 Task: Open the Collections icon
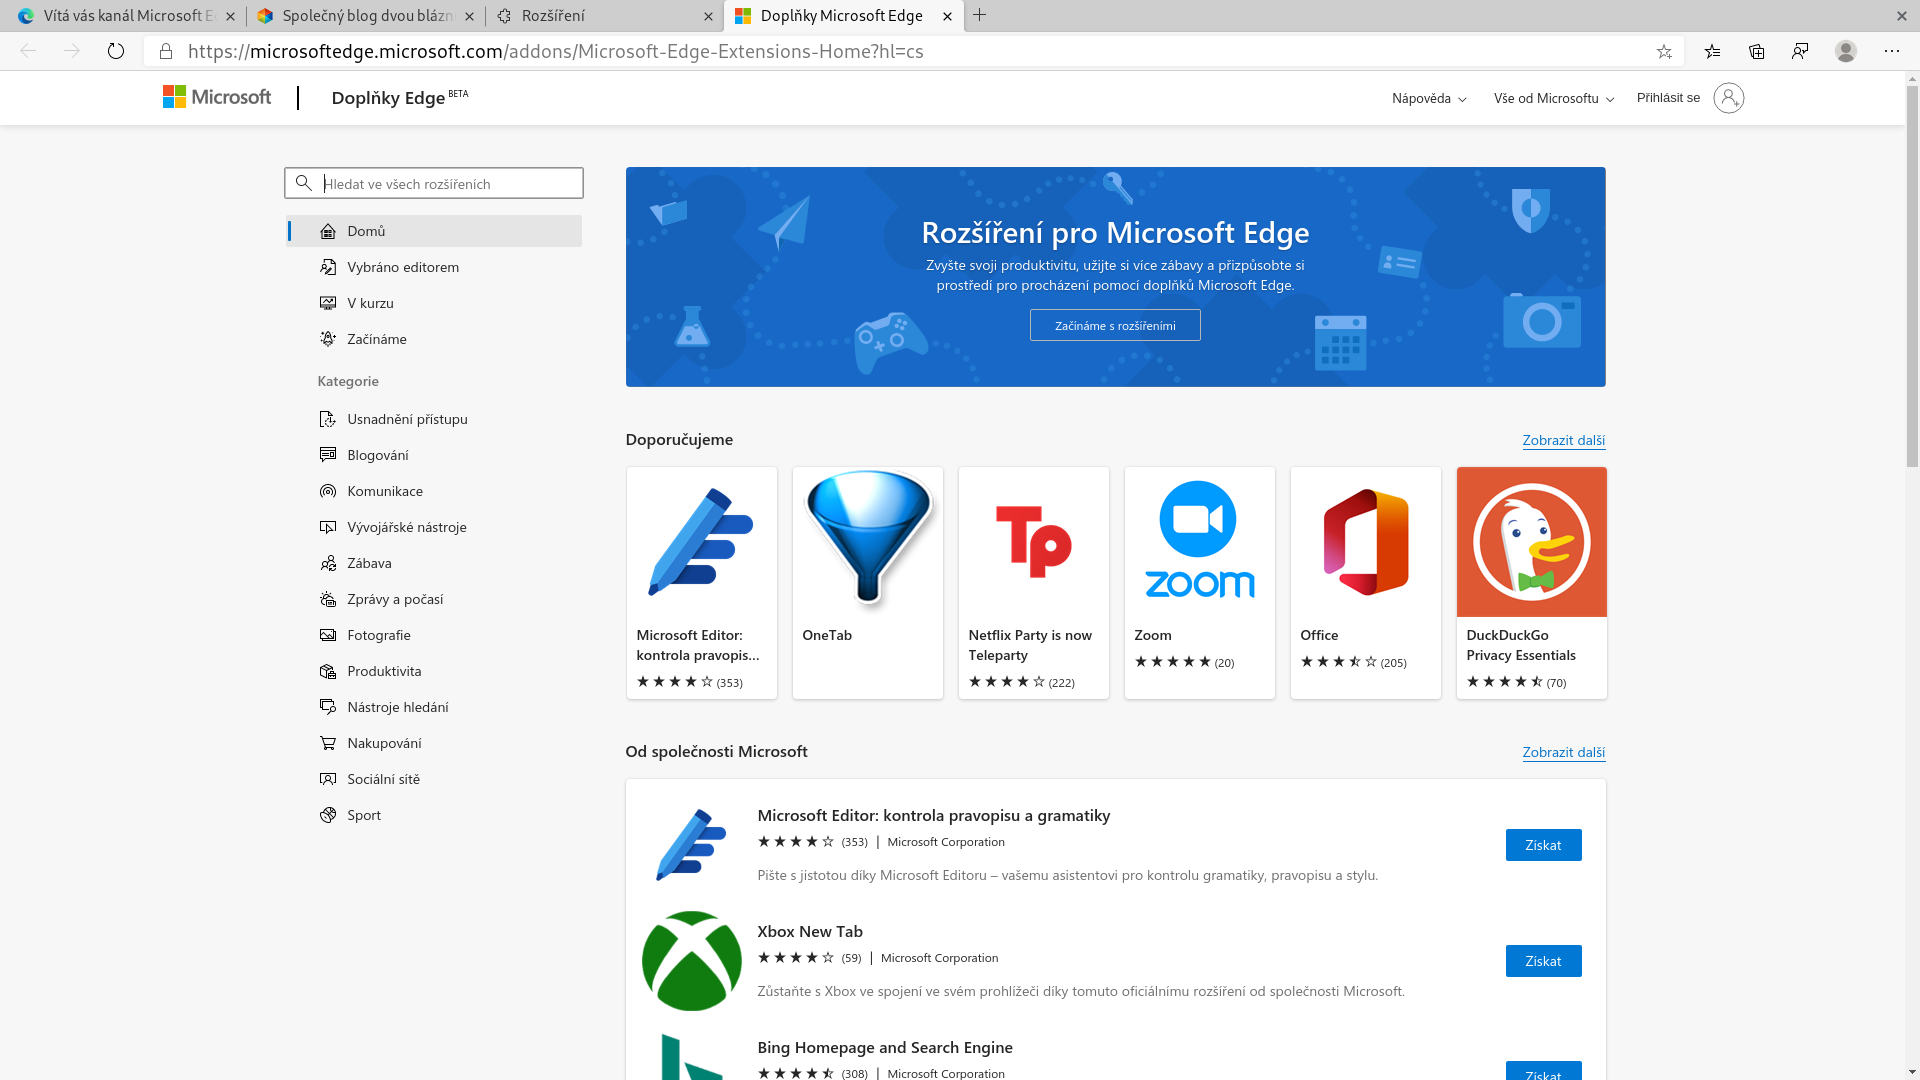(x=1757, y=51)
